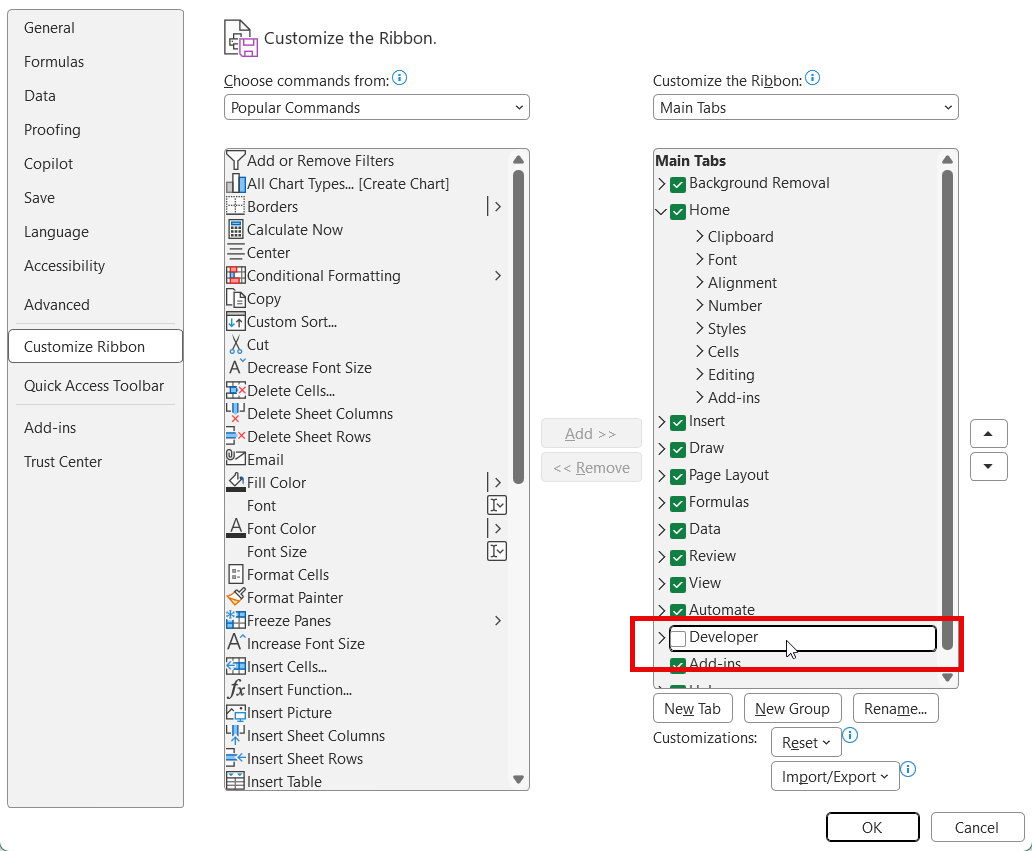Screen dimensions: 1032x851
Task: Click the Borders command icon
Action: [236, 207]
